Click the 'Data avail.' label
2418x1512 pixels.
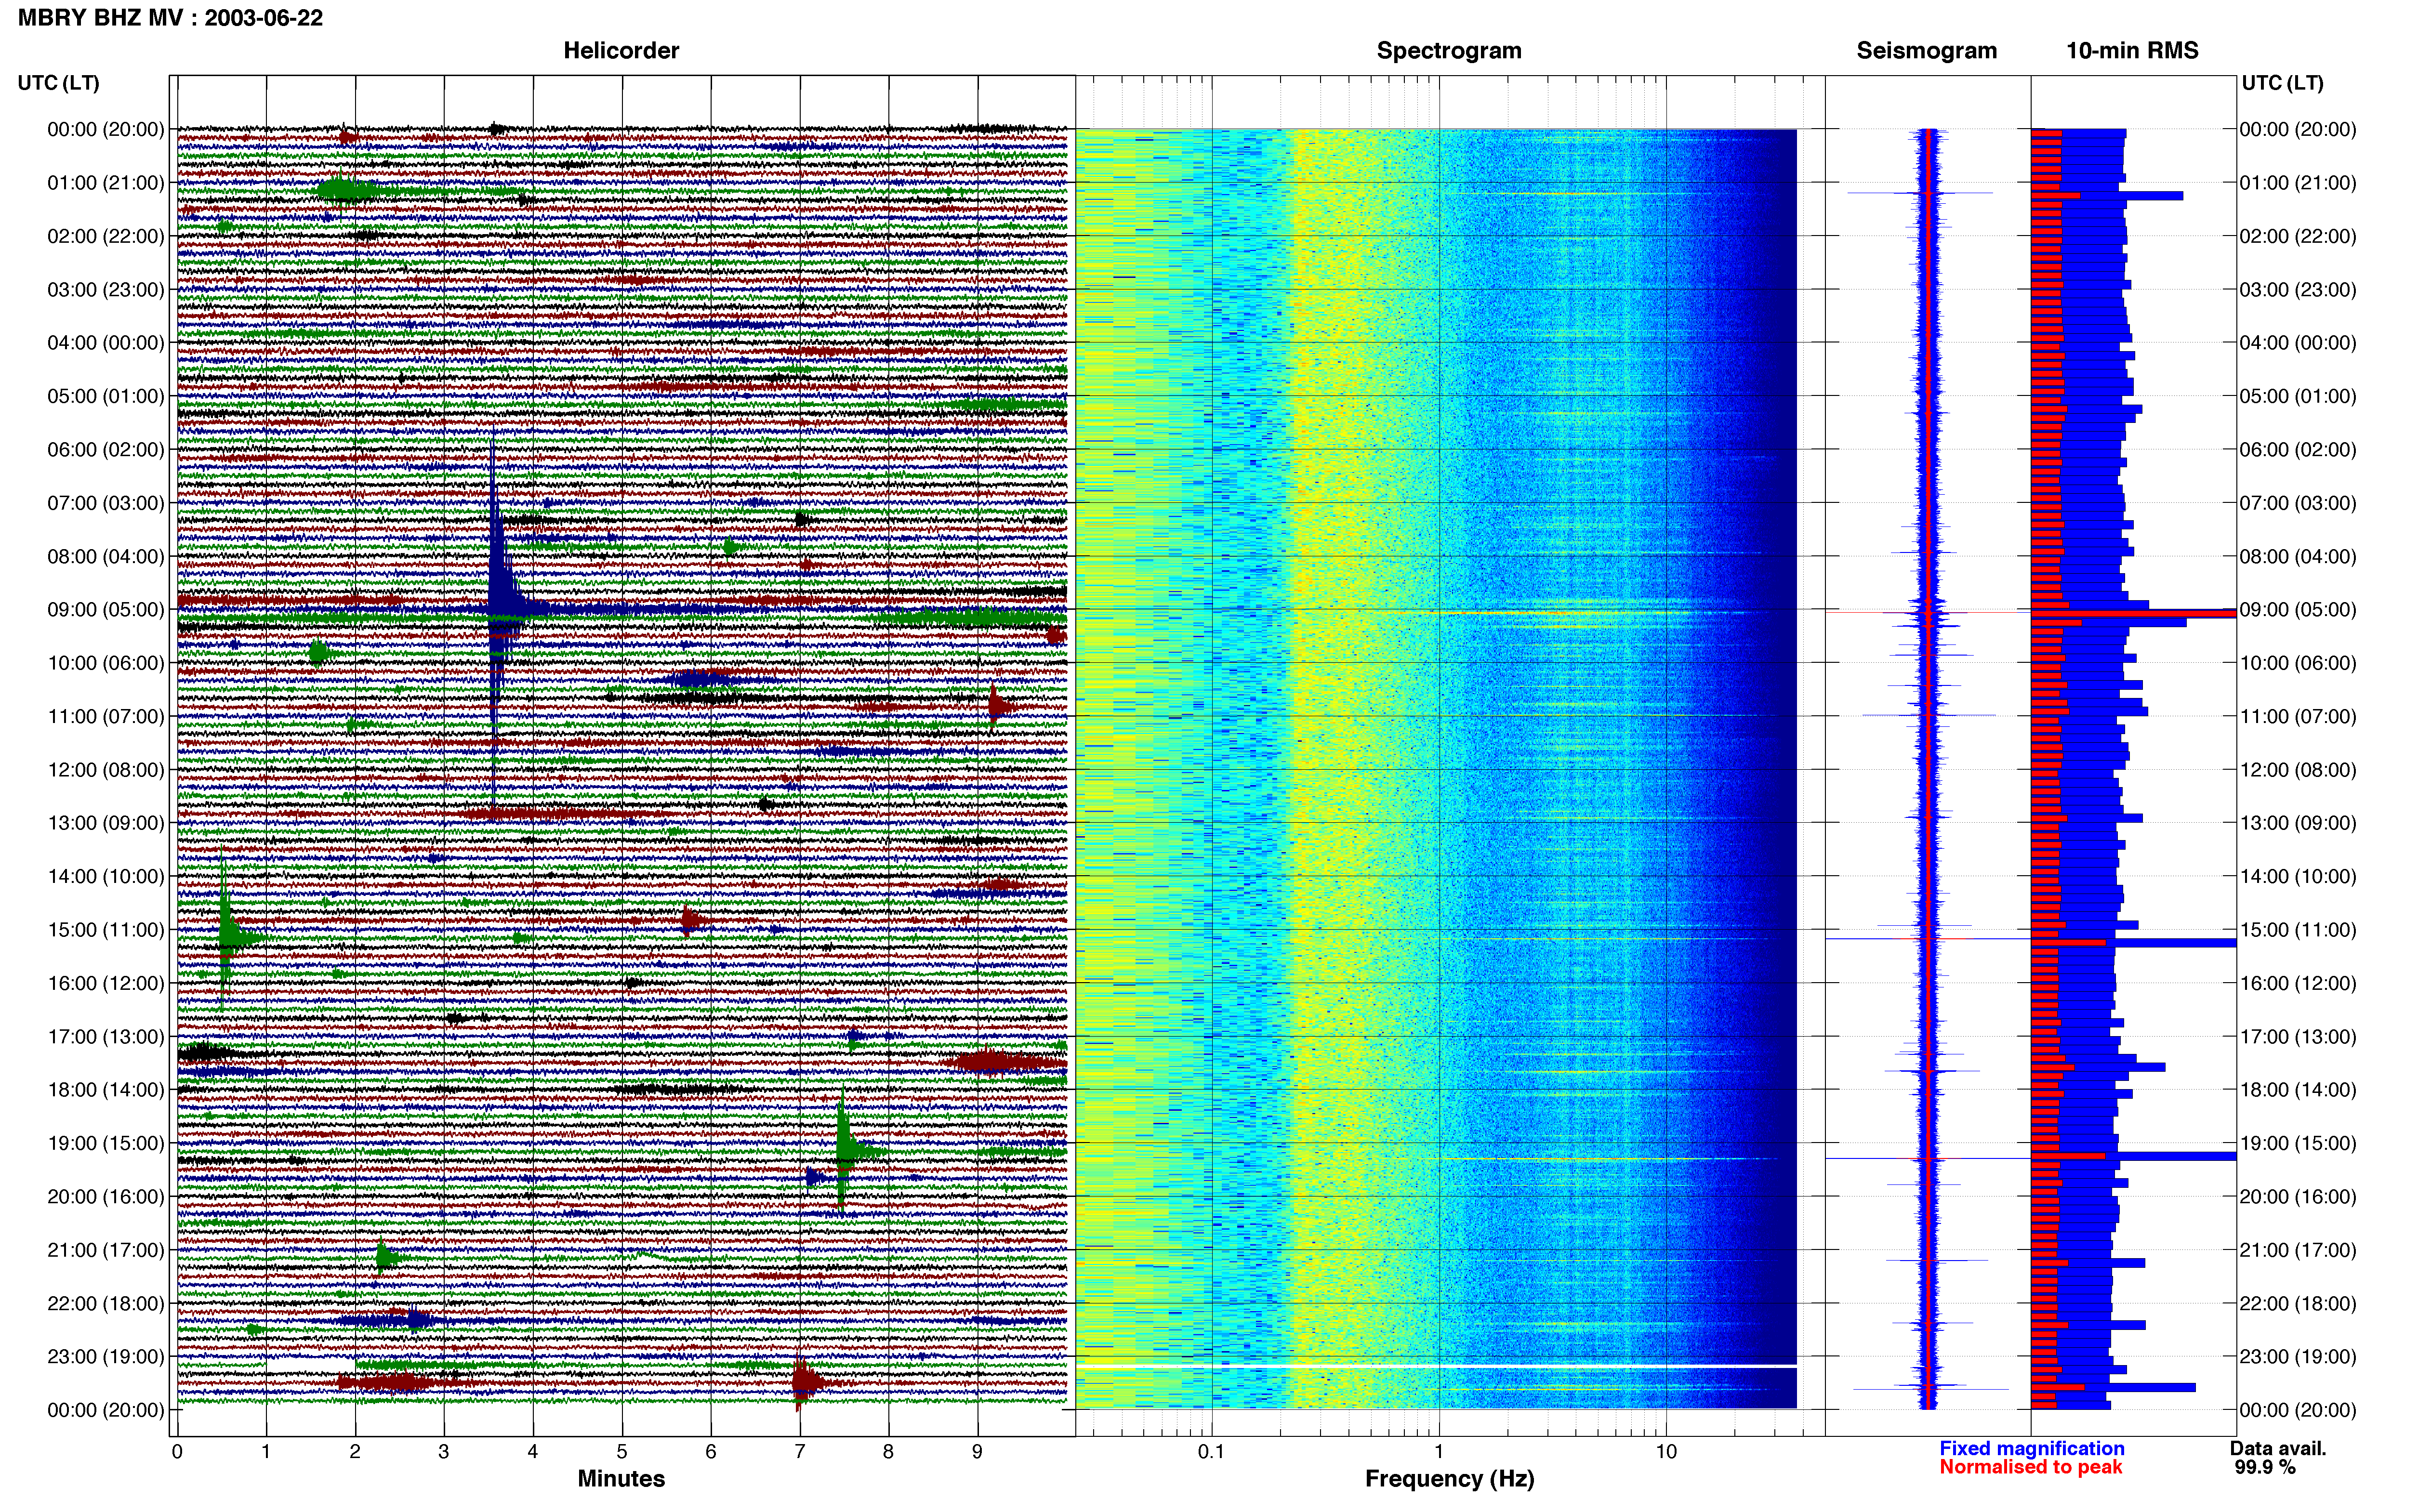point(2278,1448)
